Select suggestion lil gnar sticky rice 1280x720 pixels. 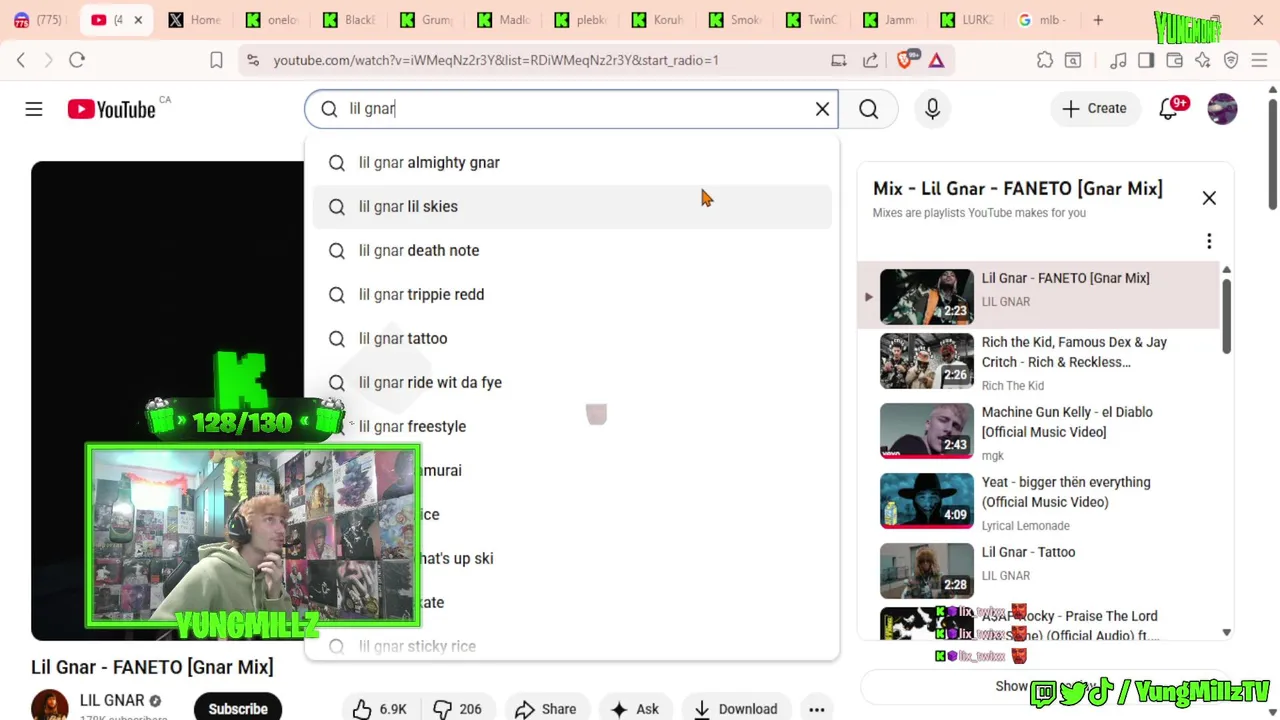[572, 646]
